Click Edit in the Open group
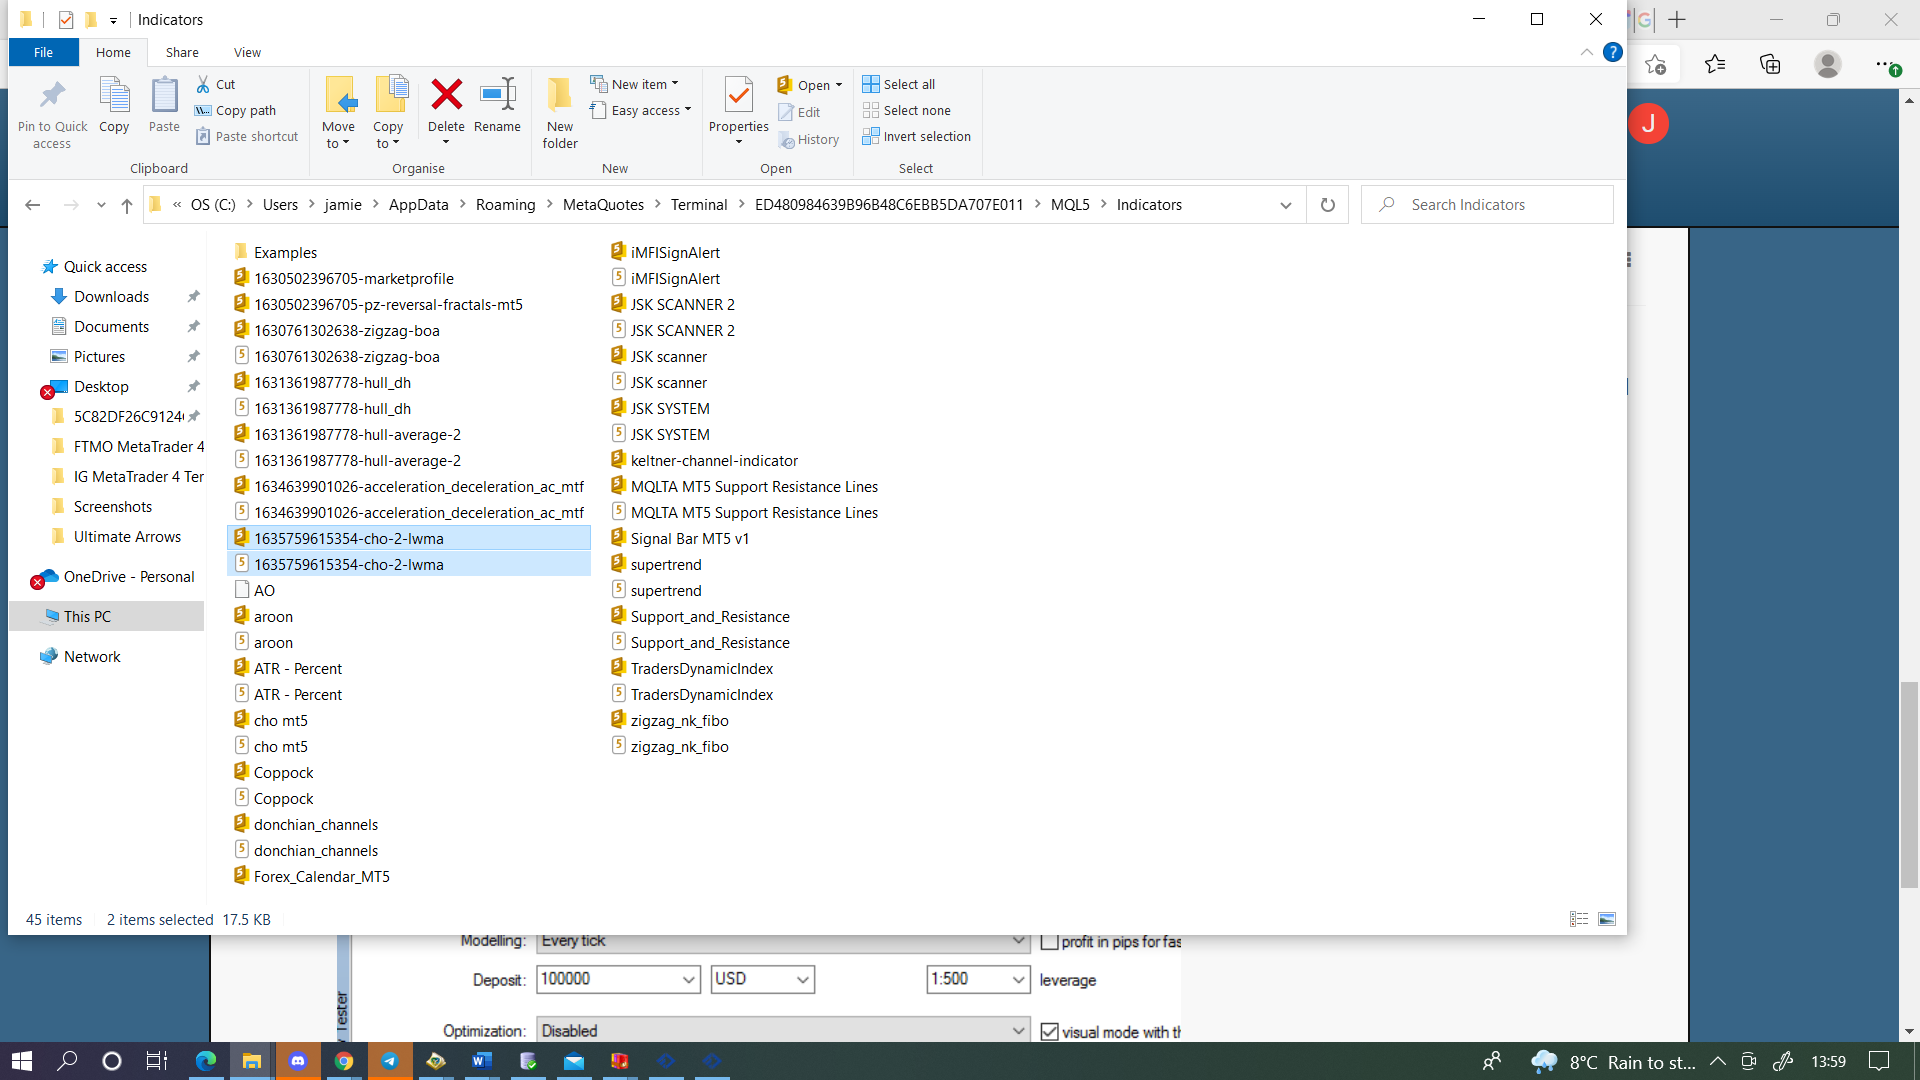The width and height of the screenshot is (1920, 1080). [799, 112]
